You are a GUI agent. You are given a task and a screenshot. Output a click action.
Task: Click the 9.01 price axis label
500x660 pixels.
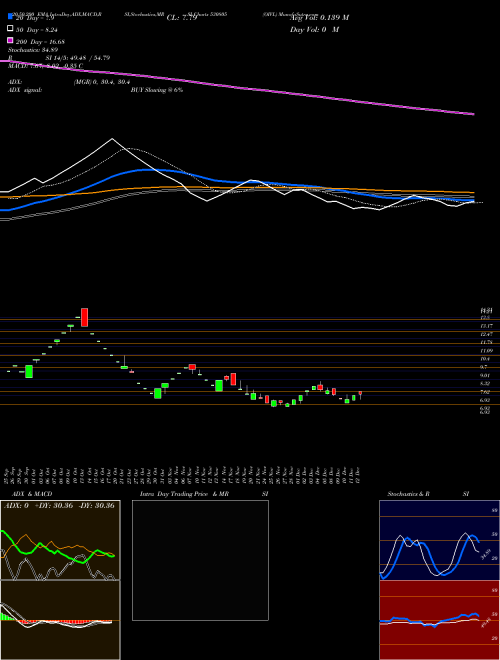[484, 375]
